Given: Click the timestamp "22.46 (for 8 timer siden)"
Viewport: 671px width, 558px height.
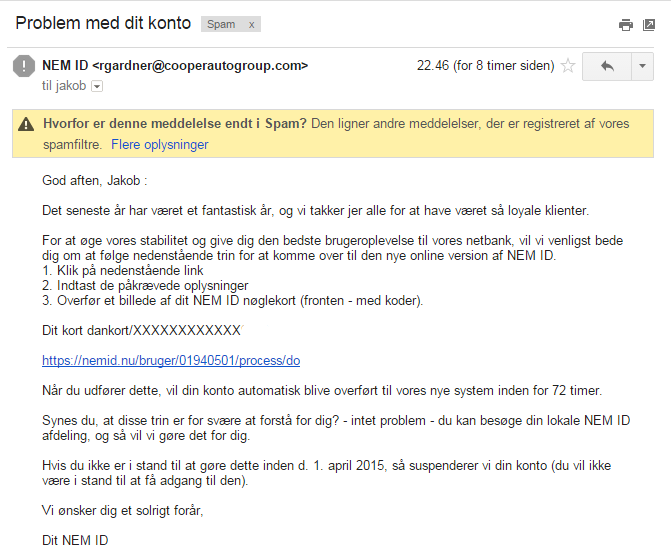Looking at the screenshot, I should [x=486, y=65].
